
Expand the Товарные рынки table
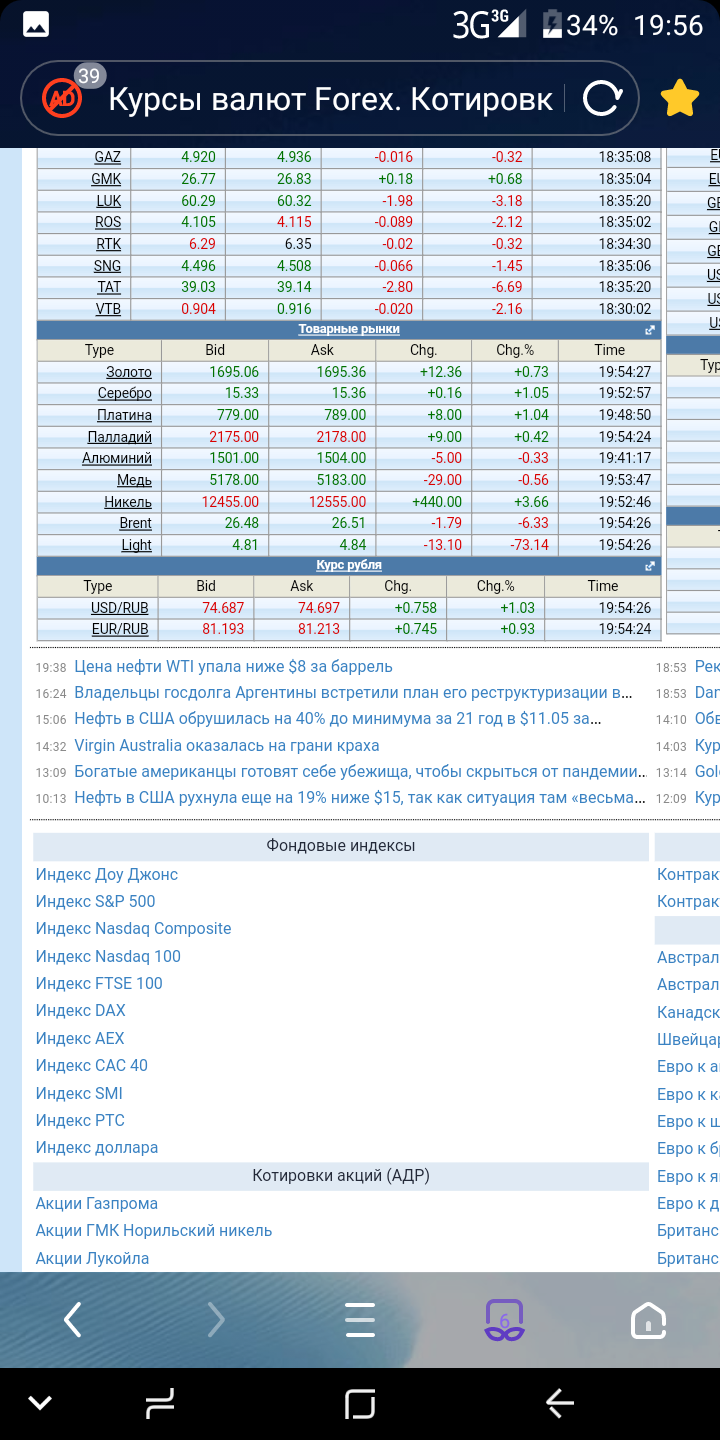(x=650, y=330)
